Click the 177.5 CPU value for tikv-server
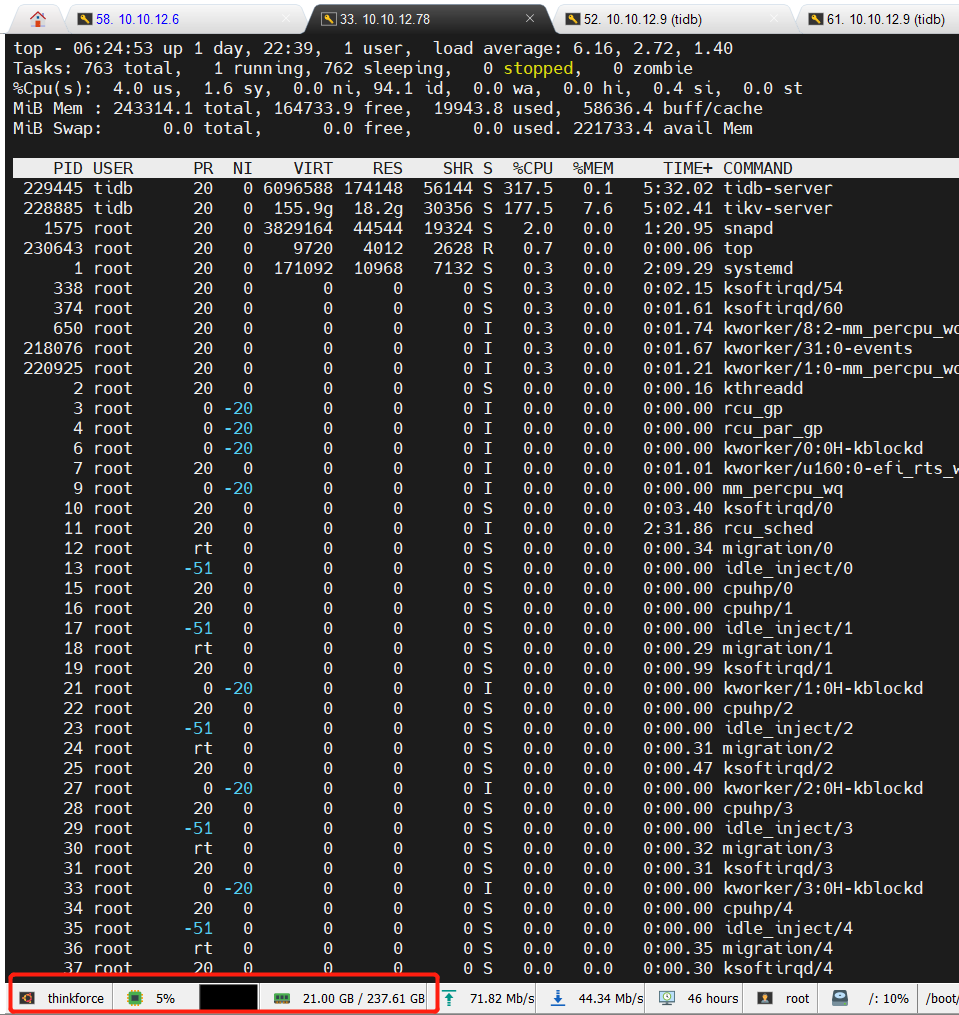This screenshot has height=1015, width=959. tap(528, 208)
